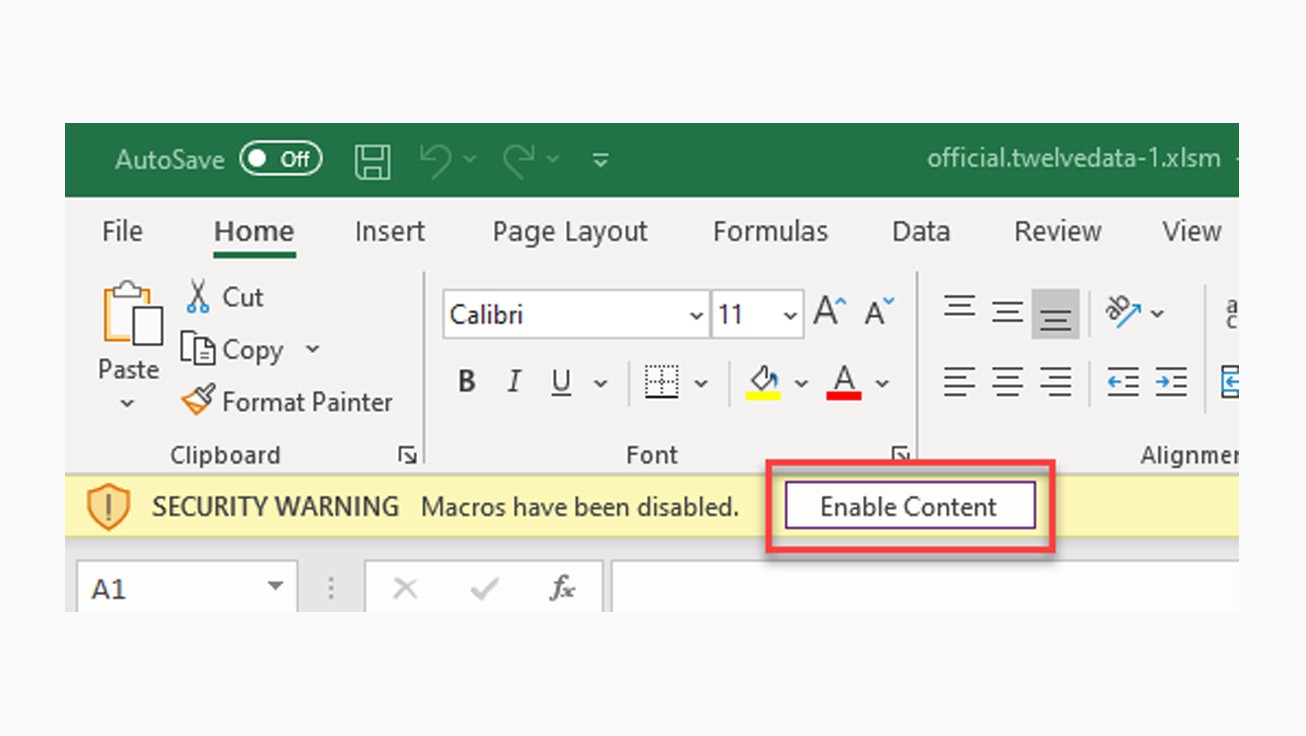The height and width of the screenshot is (736, 1306).
Task: Click the Name Box showing A1
Action: (170, 589)
